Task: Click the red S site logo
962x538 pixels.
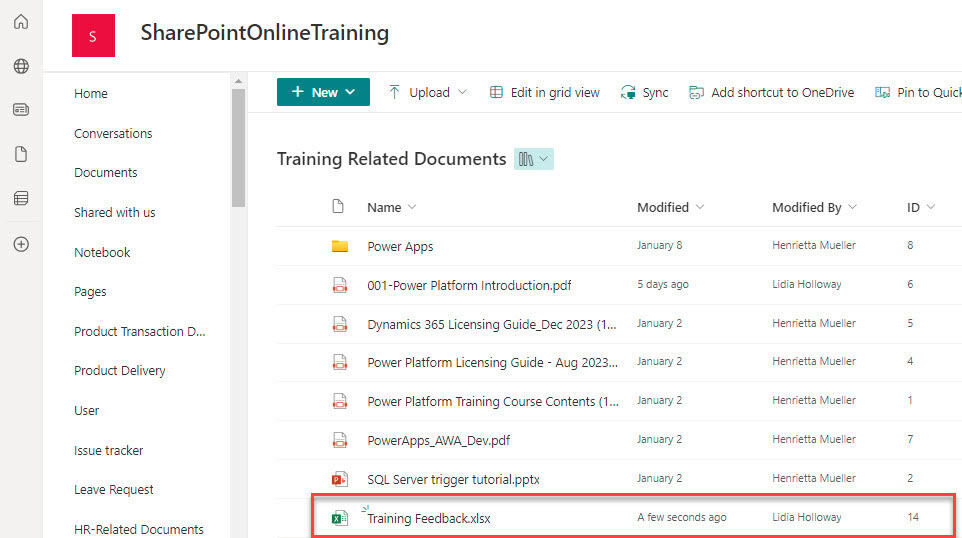Action: pyautogui.click(x=93, y=36)
